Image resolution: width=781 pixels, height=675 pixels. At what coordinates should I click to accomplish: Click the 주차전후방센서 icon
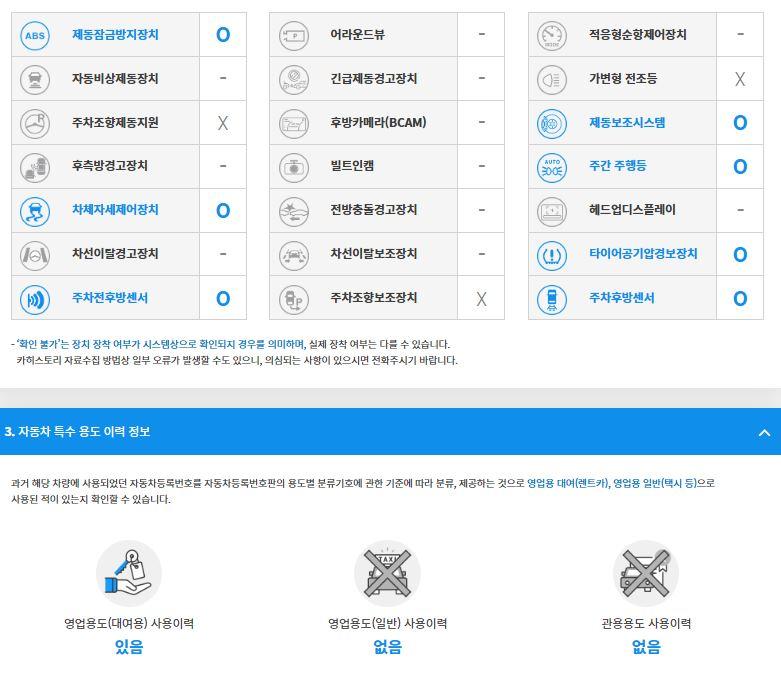tap(35, 299)
